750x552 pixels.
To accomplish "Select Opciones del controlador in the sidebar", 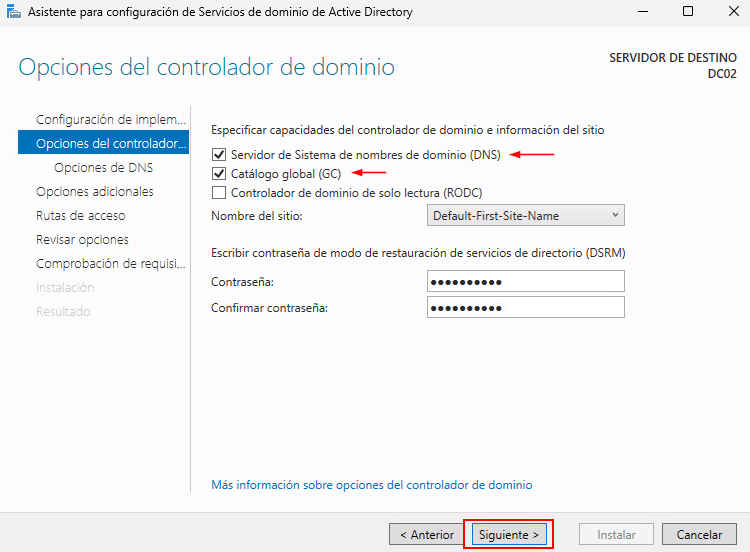I will tap(110, 143).
